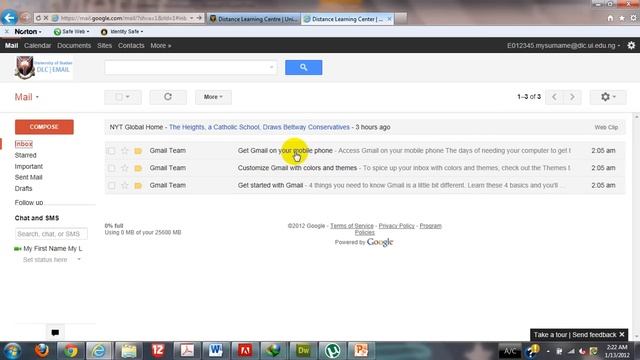
Task: Open uTorrent from the taskbar
Action: (x=332, y=351)
